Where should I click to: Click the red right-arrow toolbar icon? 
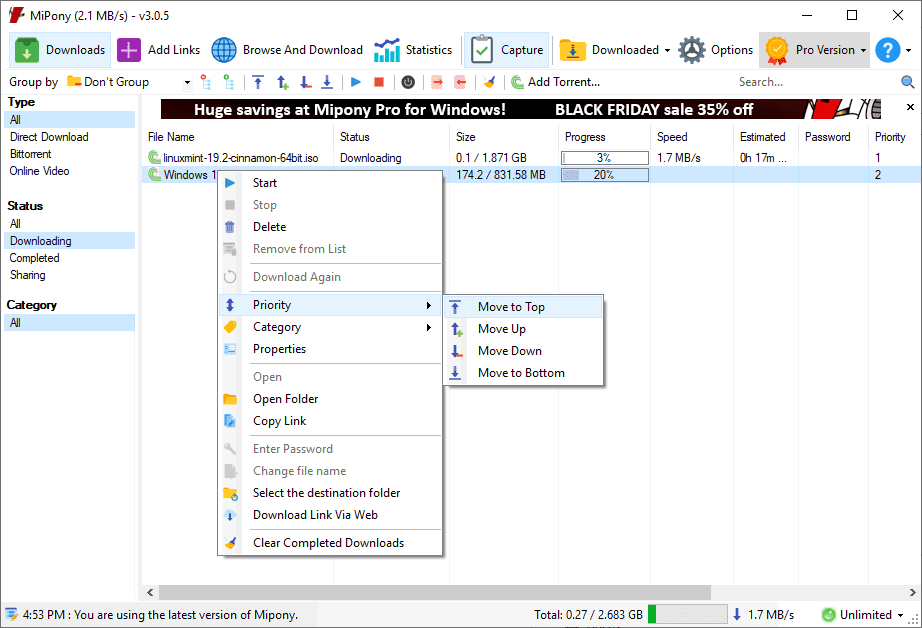[437, 82]
